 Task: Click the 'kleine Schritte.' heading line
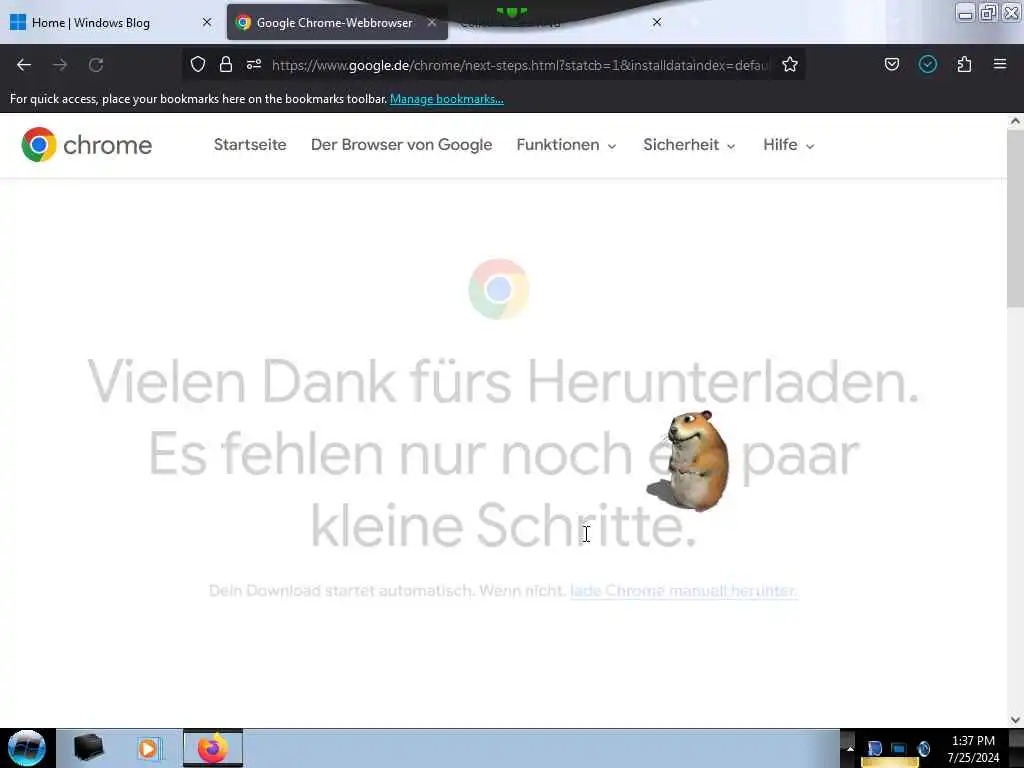[504, 526]
